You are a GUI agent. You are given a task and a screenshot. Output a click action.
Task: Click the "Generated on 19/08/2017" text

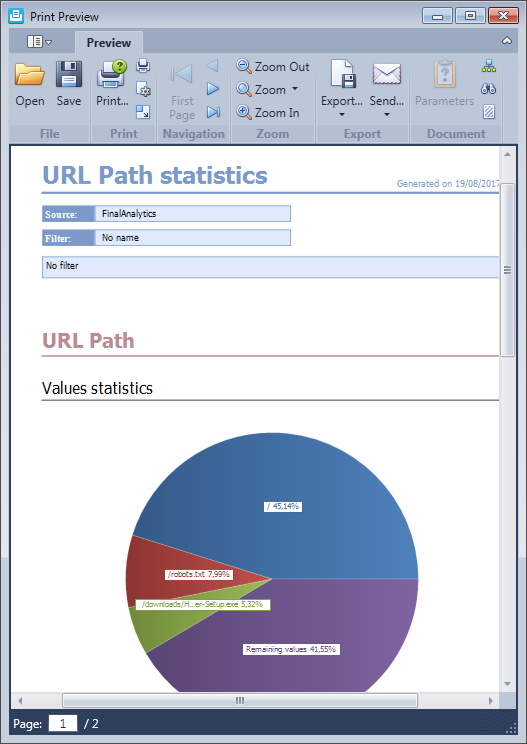coord(448,184)
